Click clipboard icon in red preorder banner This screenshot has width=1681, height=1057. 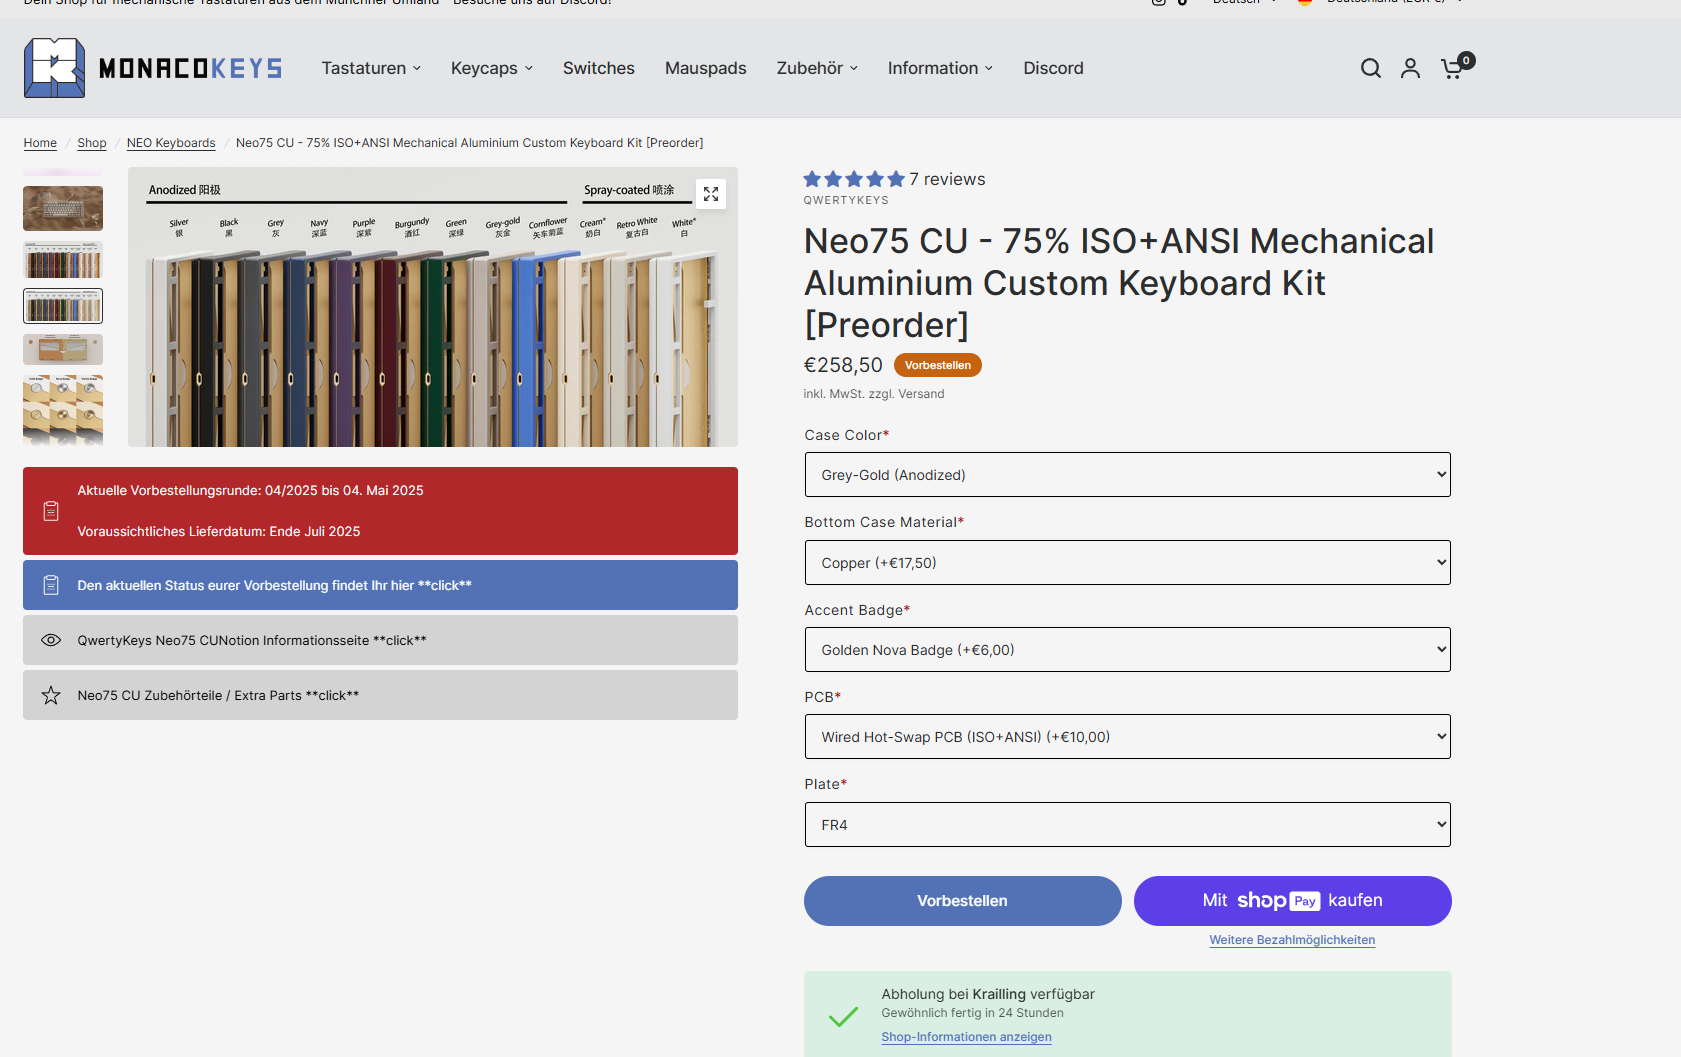pos(51,511)
